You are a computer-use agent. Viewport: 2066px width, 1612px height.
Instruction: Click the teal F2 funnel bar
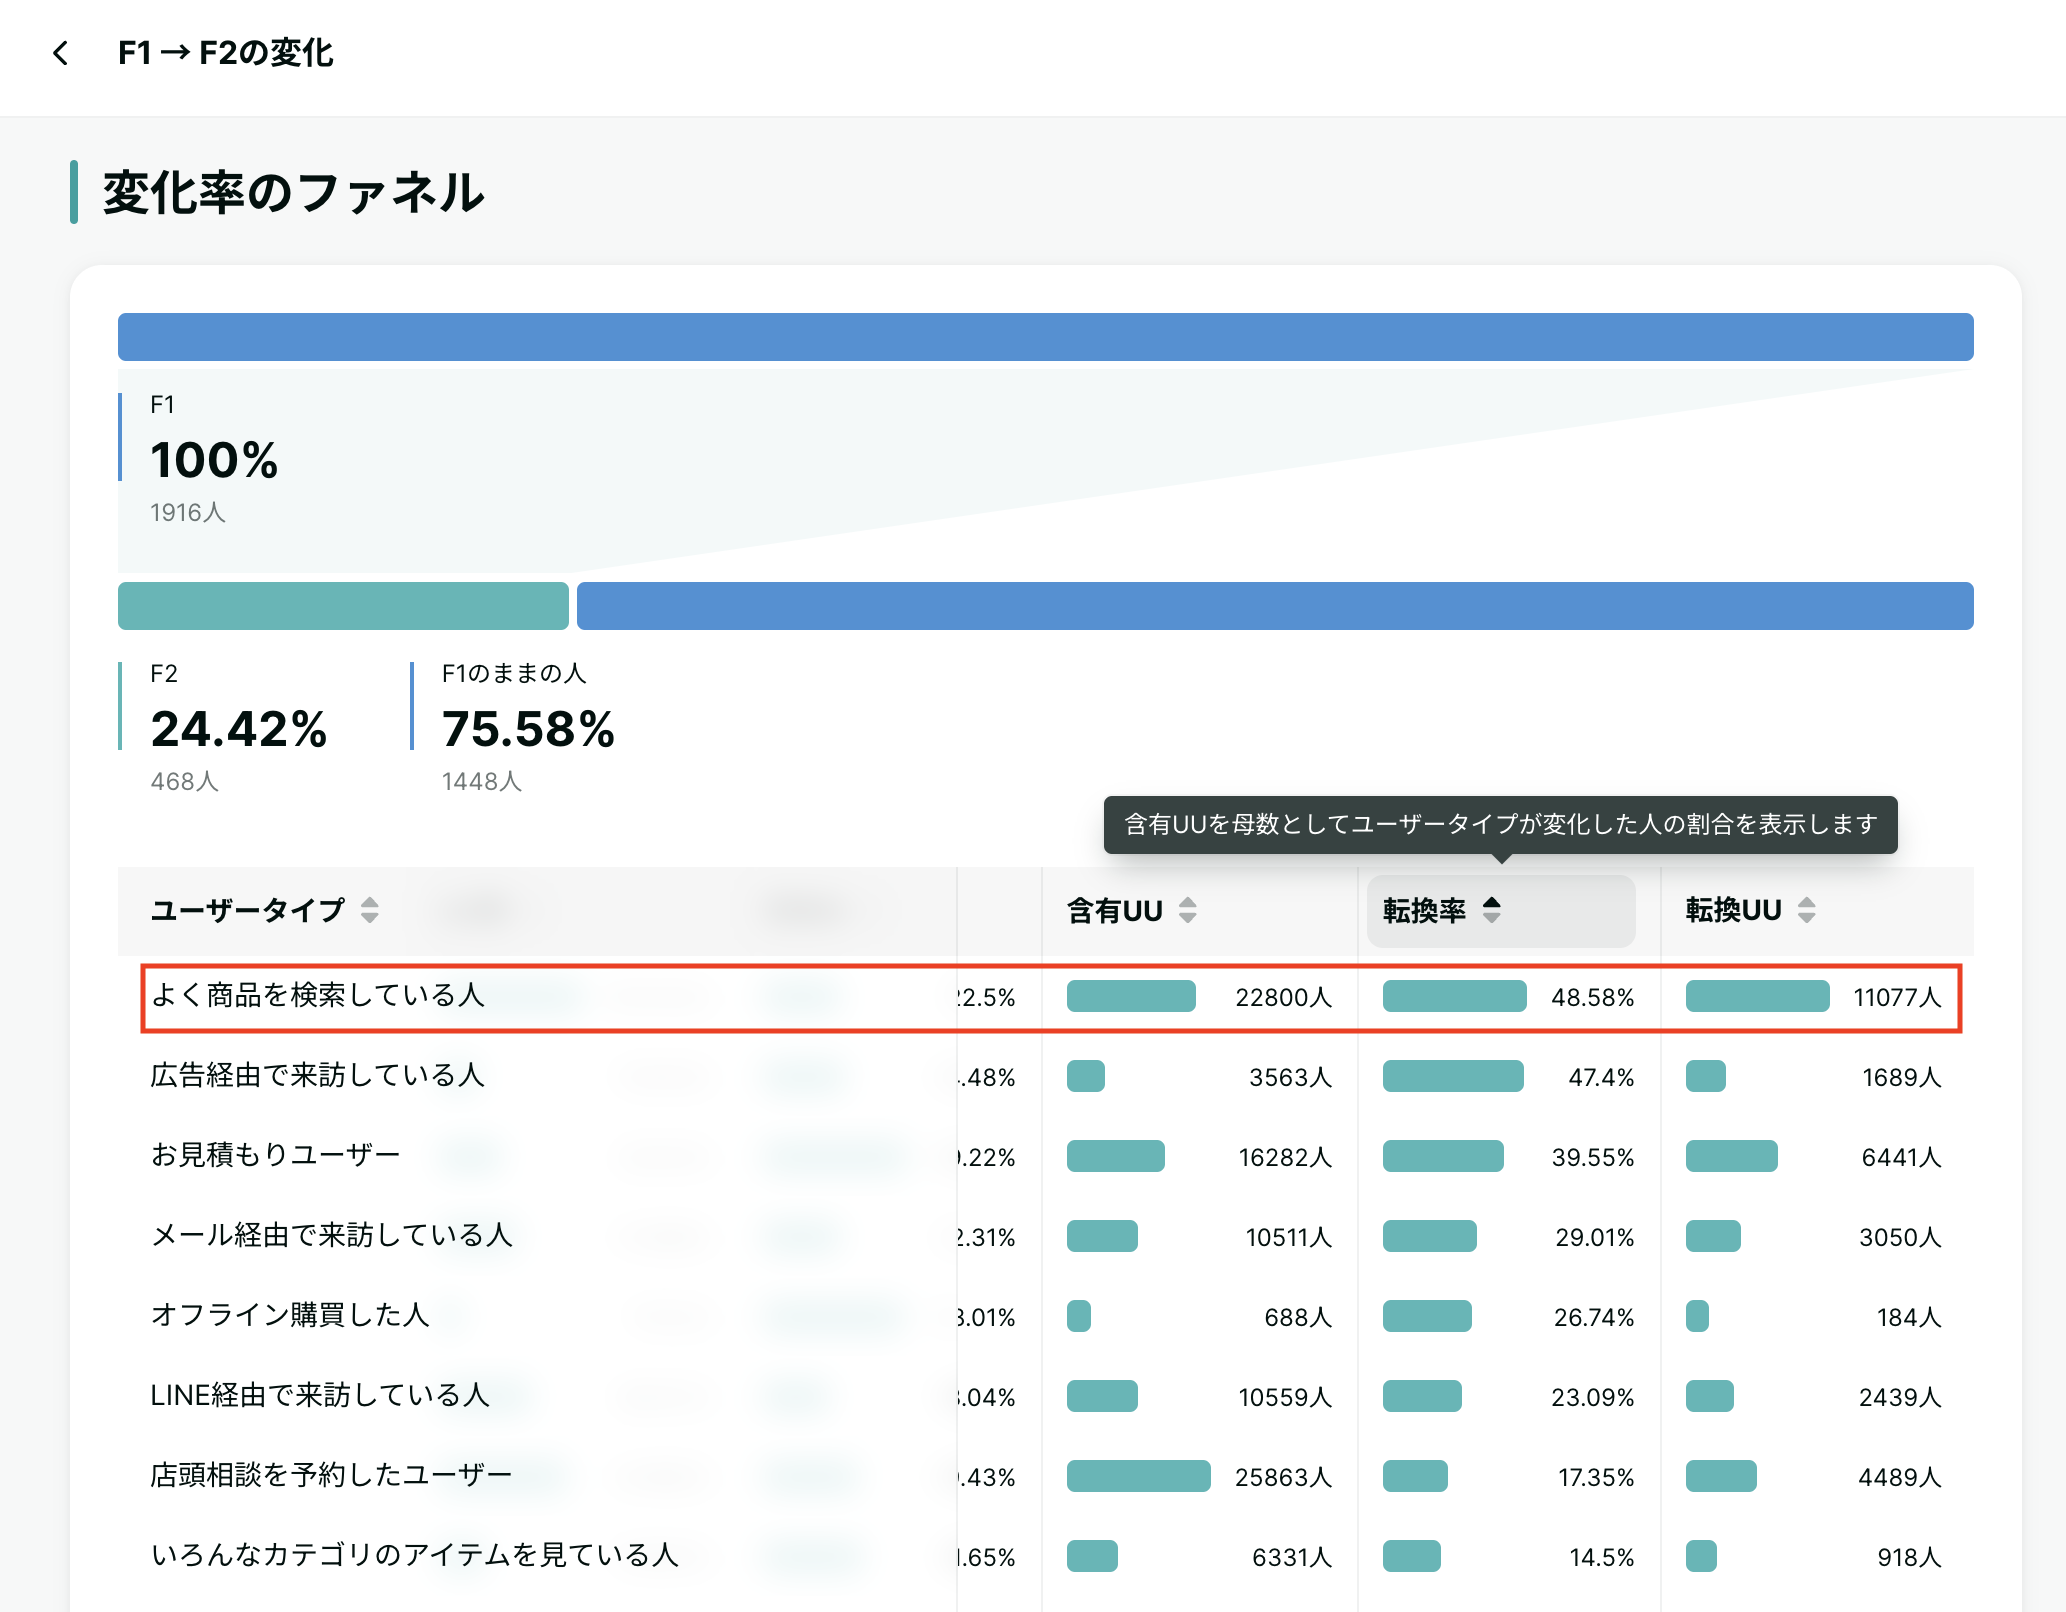(343, 606)
